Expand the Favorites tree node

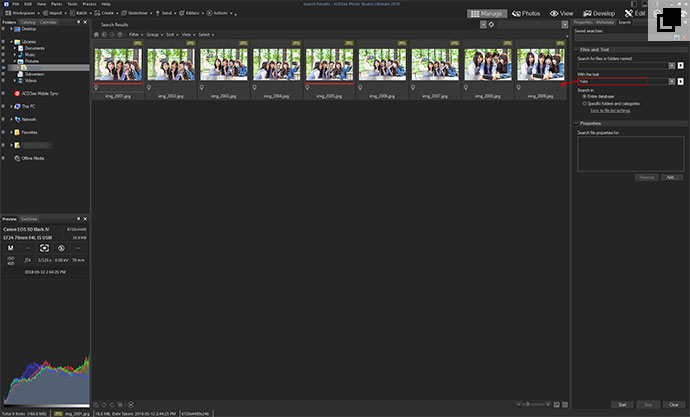point(11,132)
